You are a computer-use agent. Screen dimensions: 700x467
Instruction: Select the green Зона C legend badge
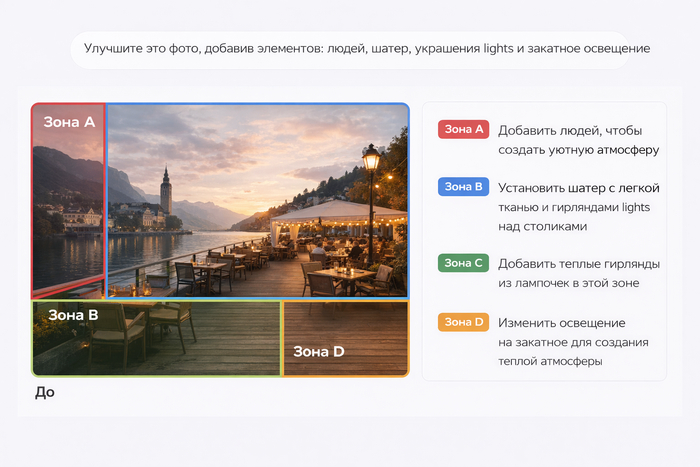[464, 263]
